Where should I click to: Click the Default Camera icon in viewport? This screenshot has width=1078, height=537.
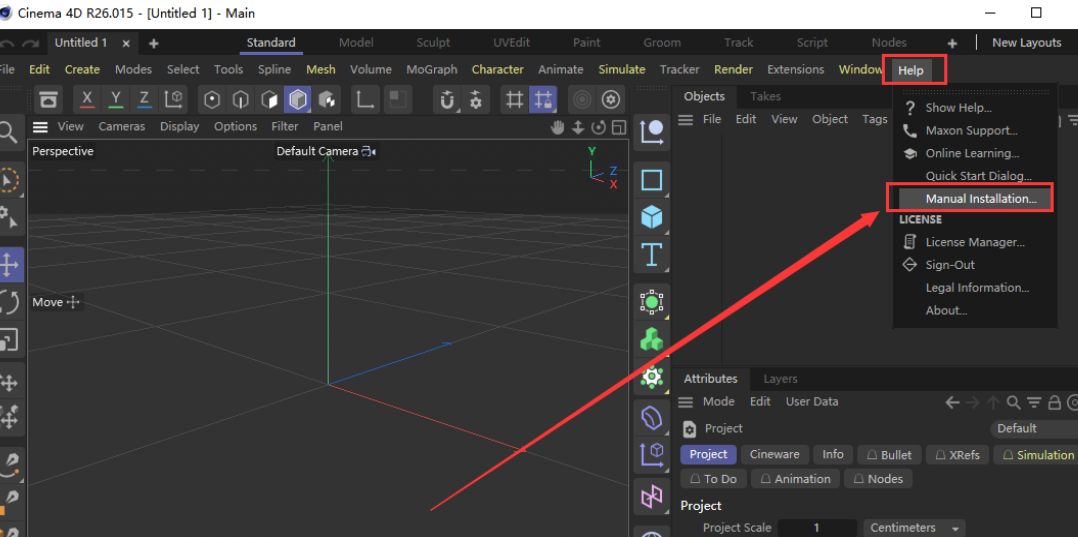pyautogui.click(x=369, y=151)
